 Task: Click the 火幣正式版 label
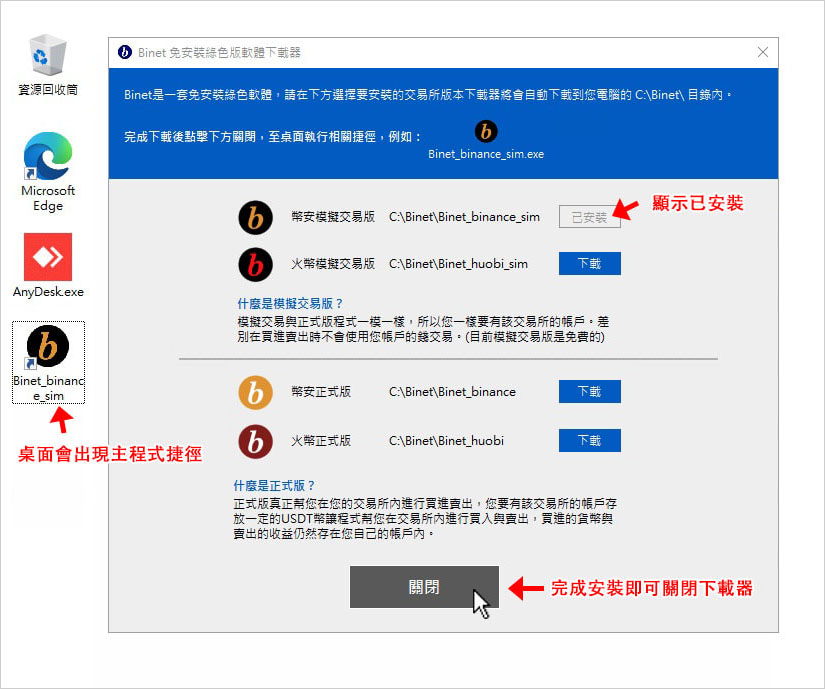(x=321, y=441)
